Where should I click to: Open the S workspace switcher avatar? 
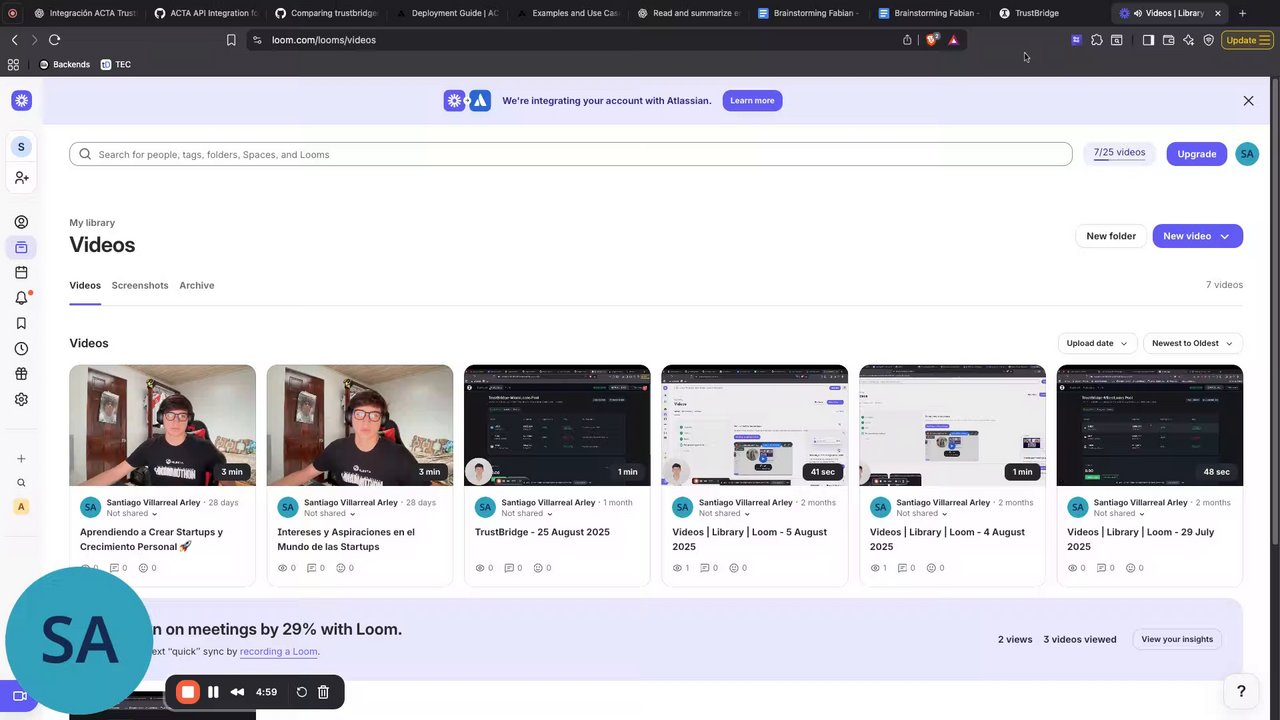click(x=21, y=147)
